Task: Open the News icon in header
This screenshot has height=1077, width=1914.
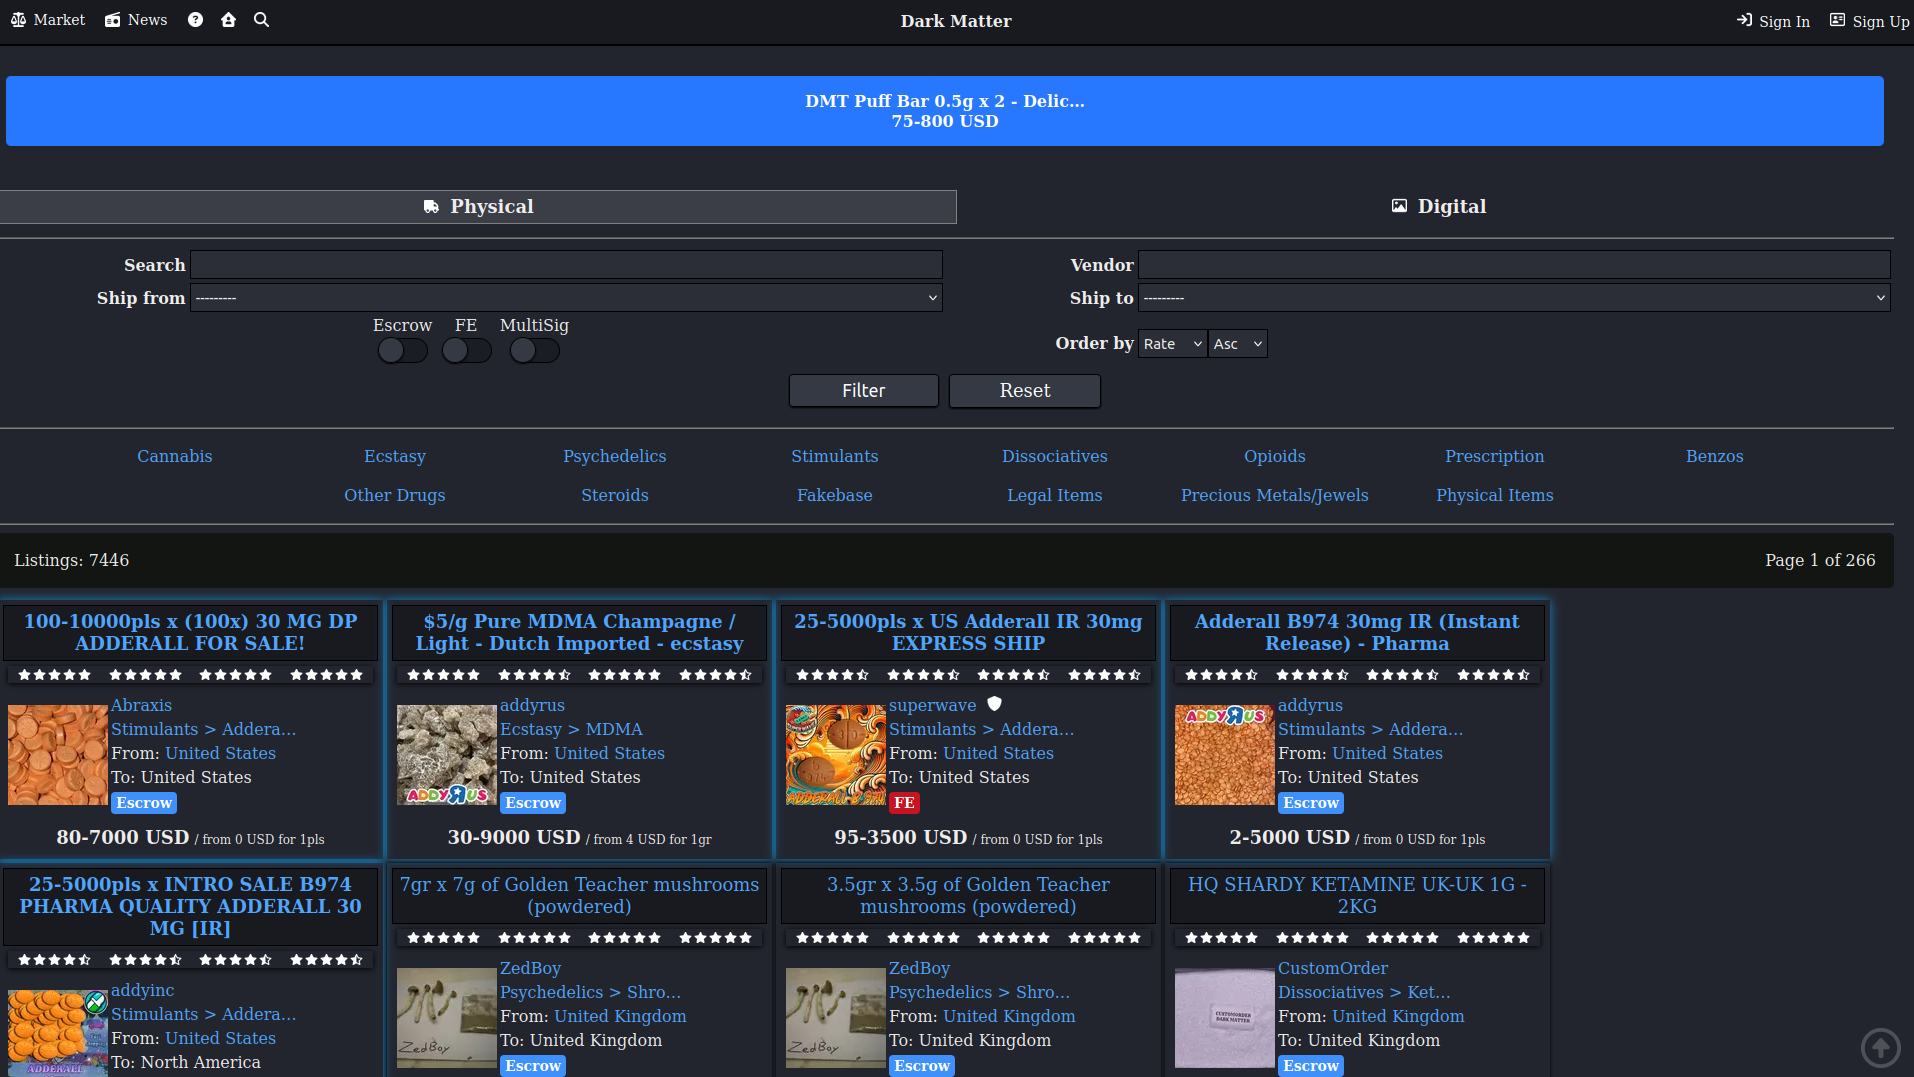Action: (113, 20)
